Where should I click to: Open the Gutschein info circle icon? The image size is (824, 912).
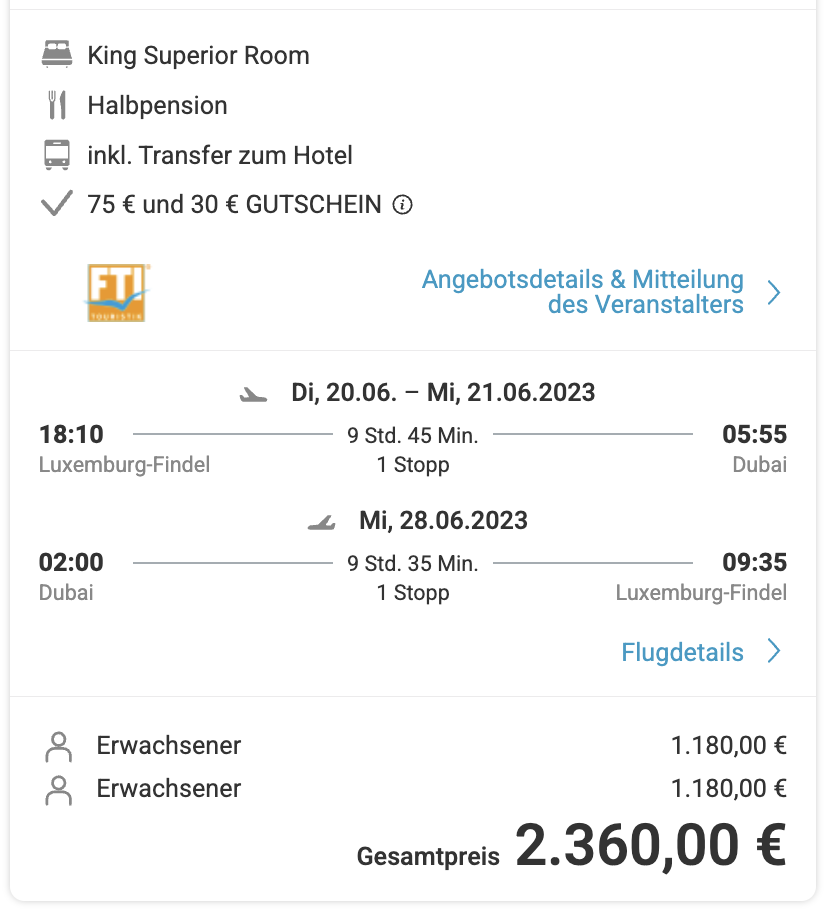pyautogui.click(x=402, y=205)
